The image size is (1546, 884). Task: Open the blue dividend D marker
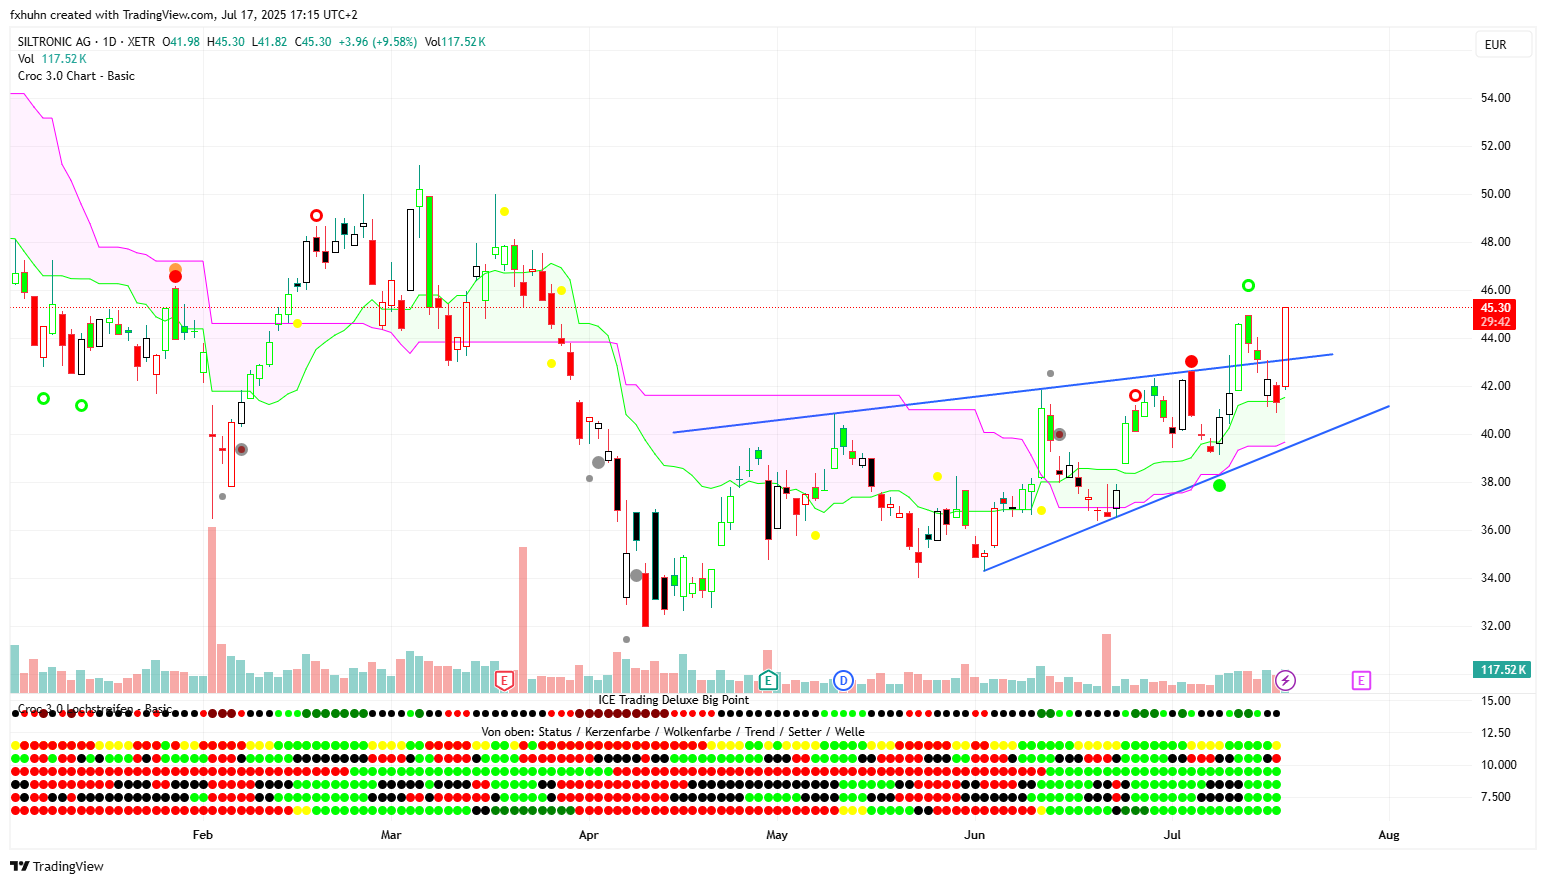[x=843, y=681]
